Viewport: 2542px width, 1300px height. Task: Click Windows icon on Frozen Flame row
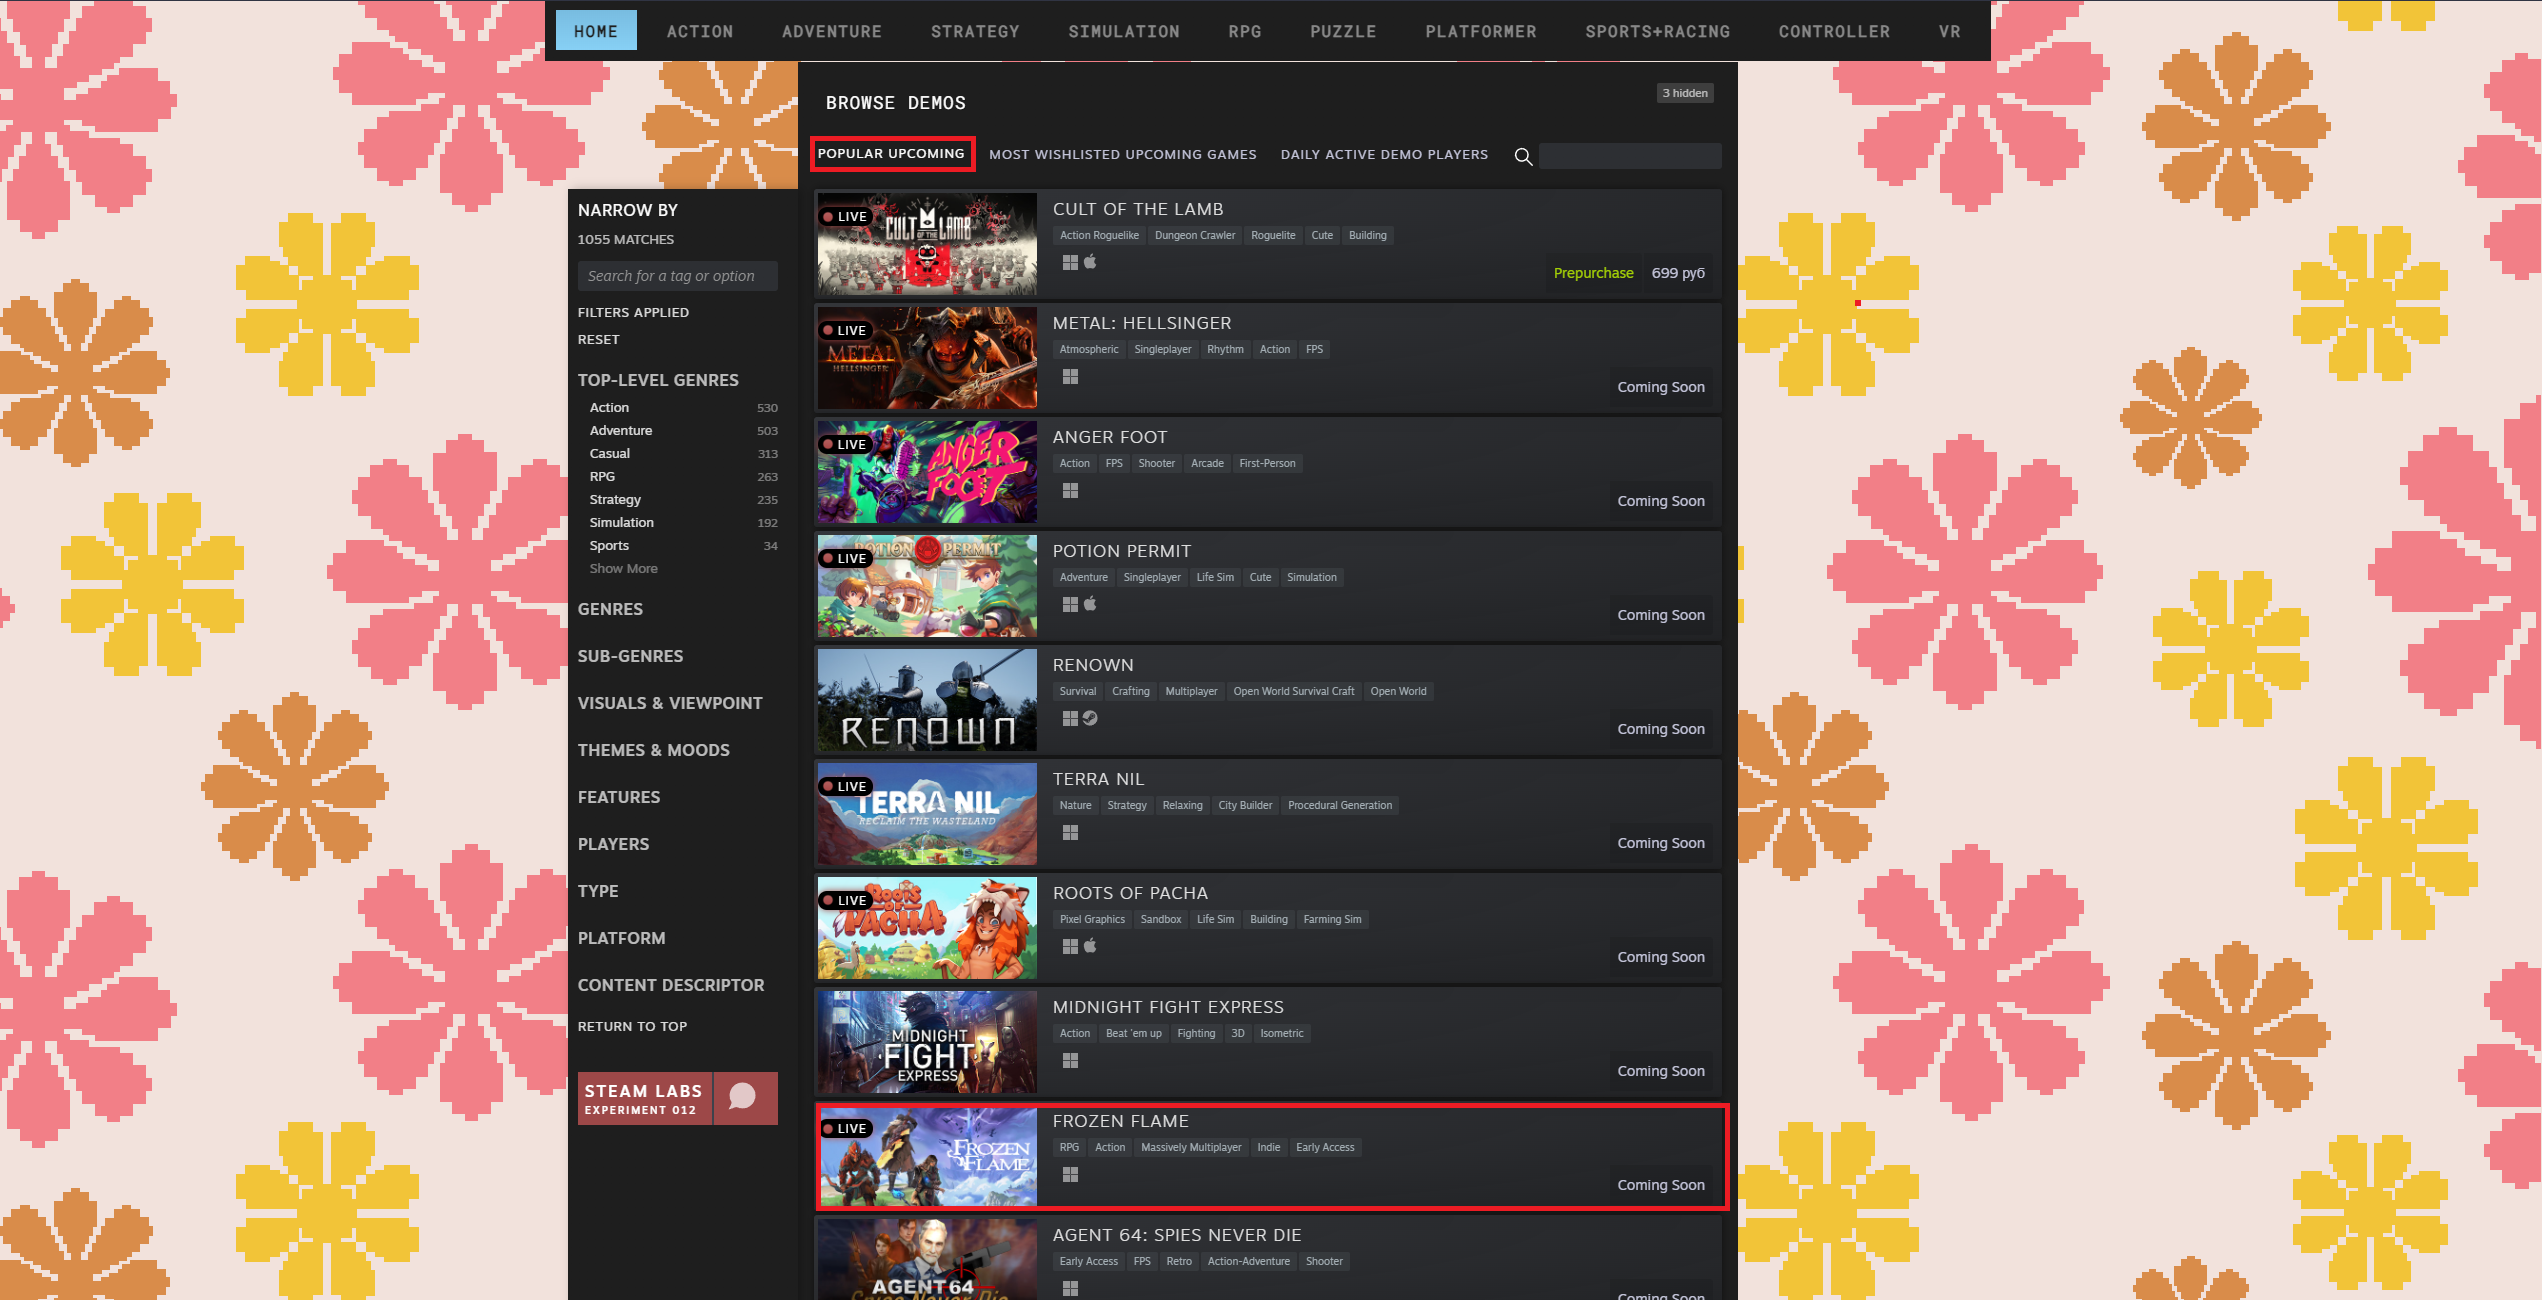tap(1070, 1174)
